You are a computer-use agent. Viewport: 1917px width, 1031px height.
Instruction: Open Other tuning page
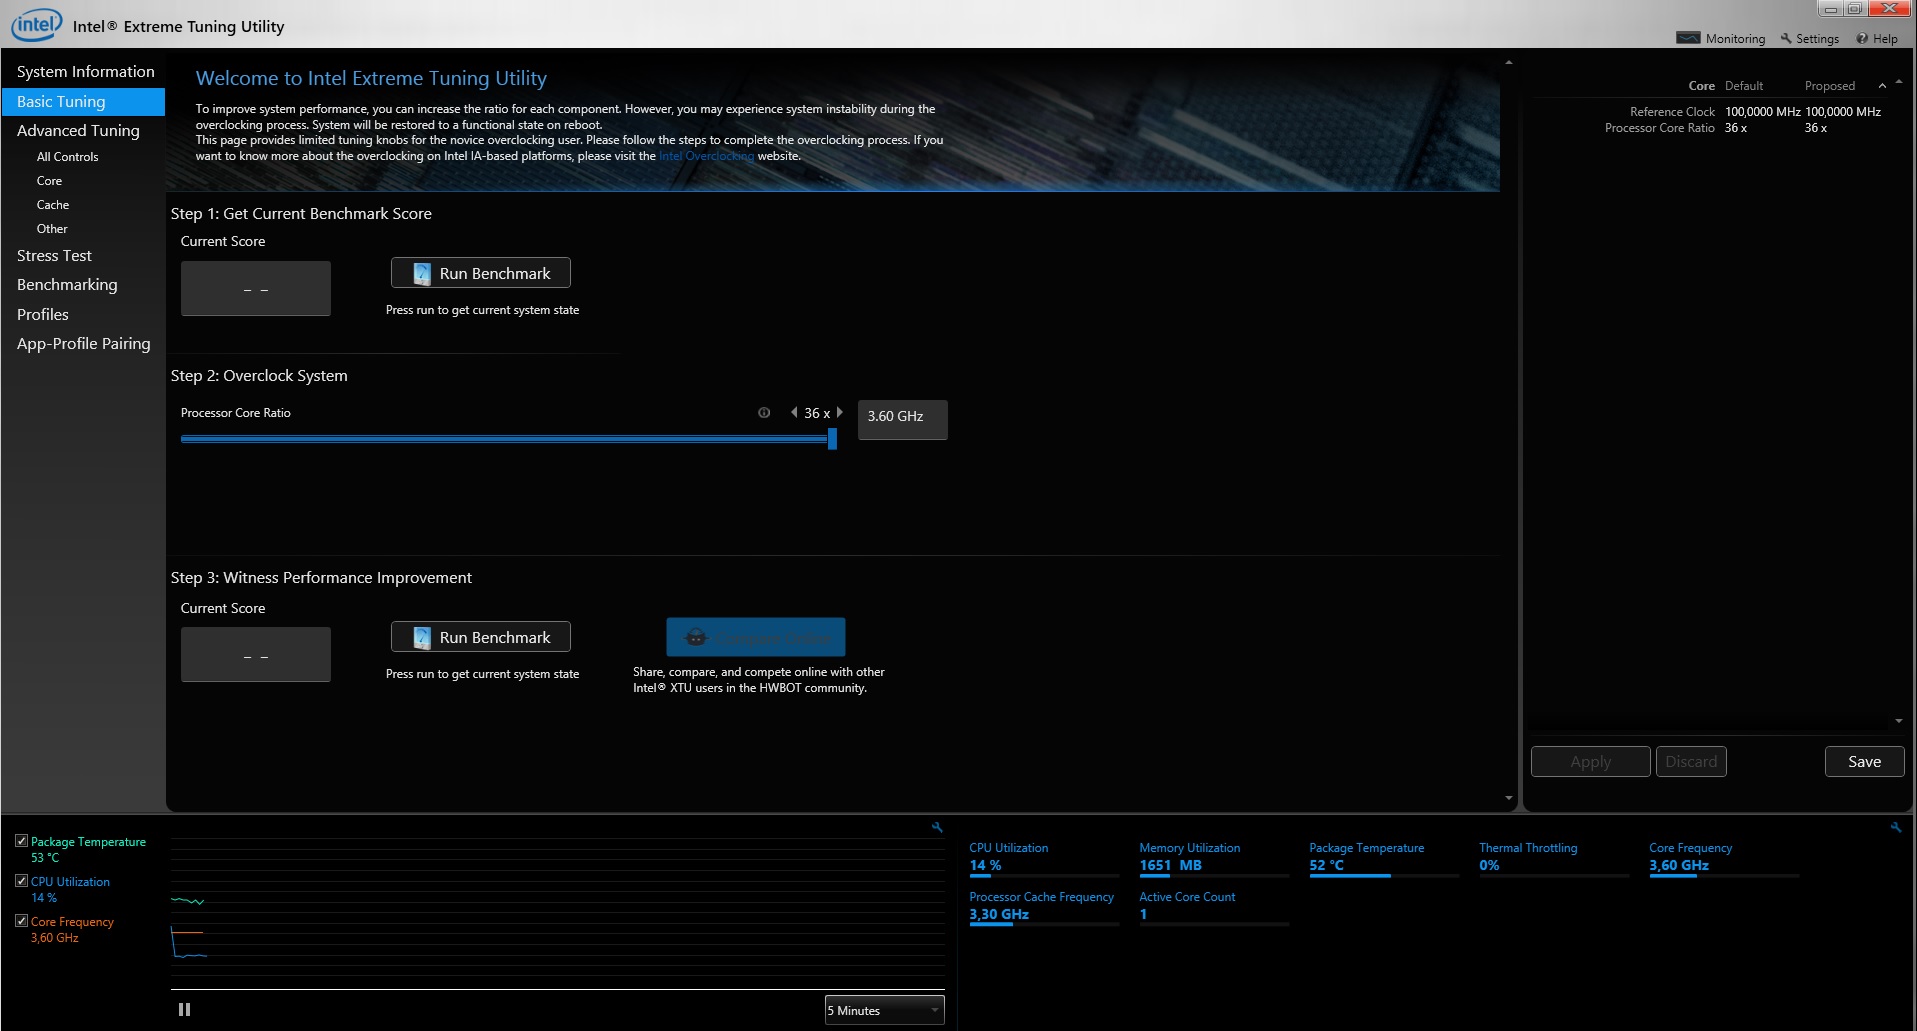[x=52, y=229]
